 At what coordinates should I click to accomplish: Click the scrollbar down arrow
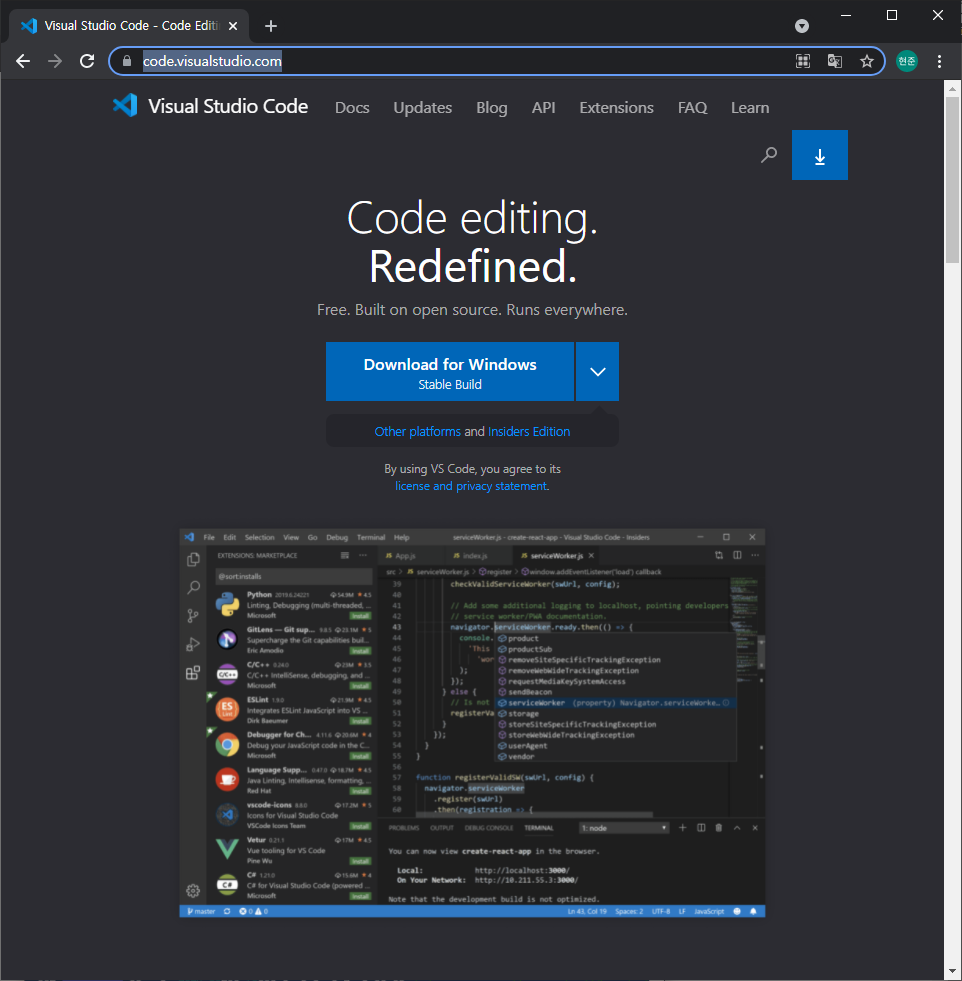pyautogui.click(x=952, y=972)
